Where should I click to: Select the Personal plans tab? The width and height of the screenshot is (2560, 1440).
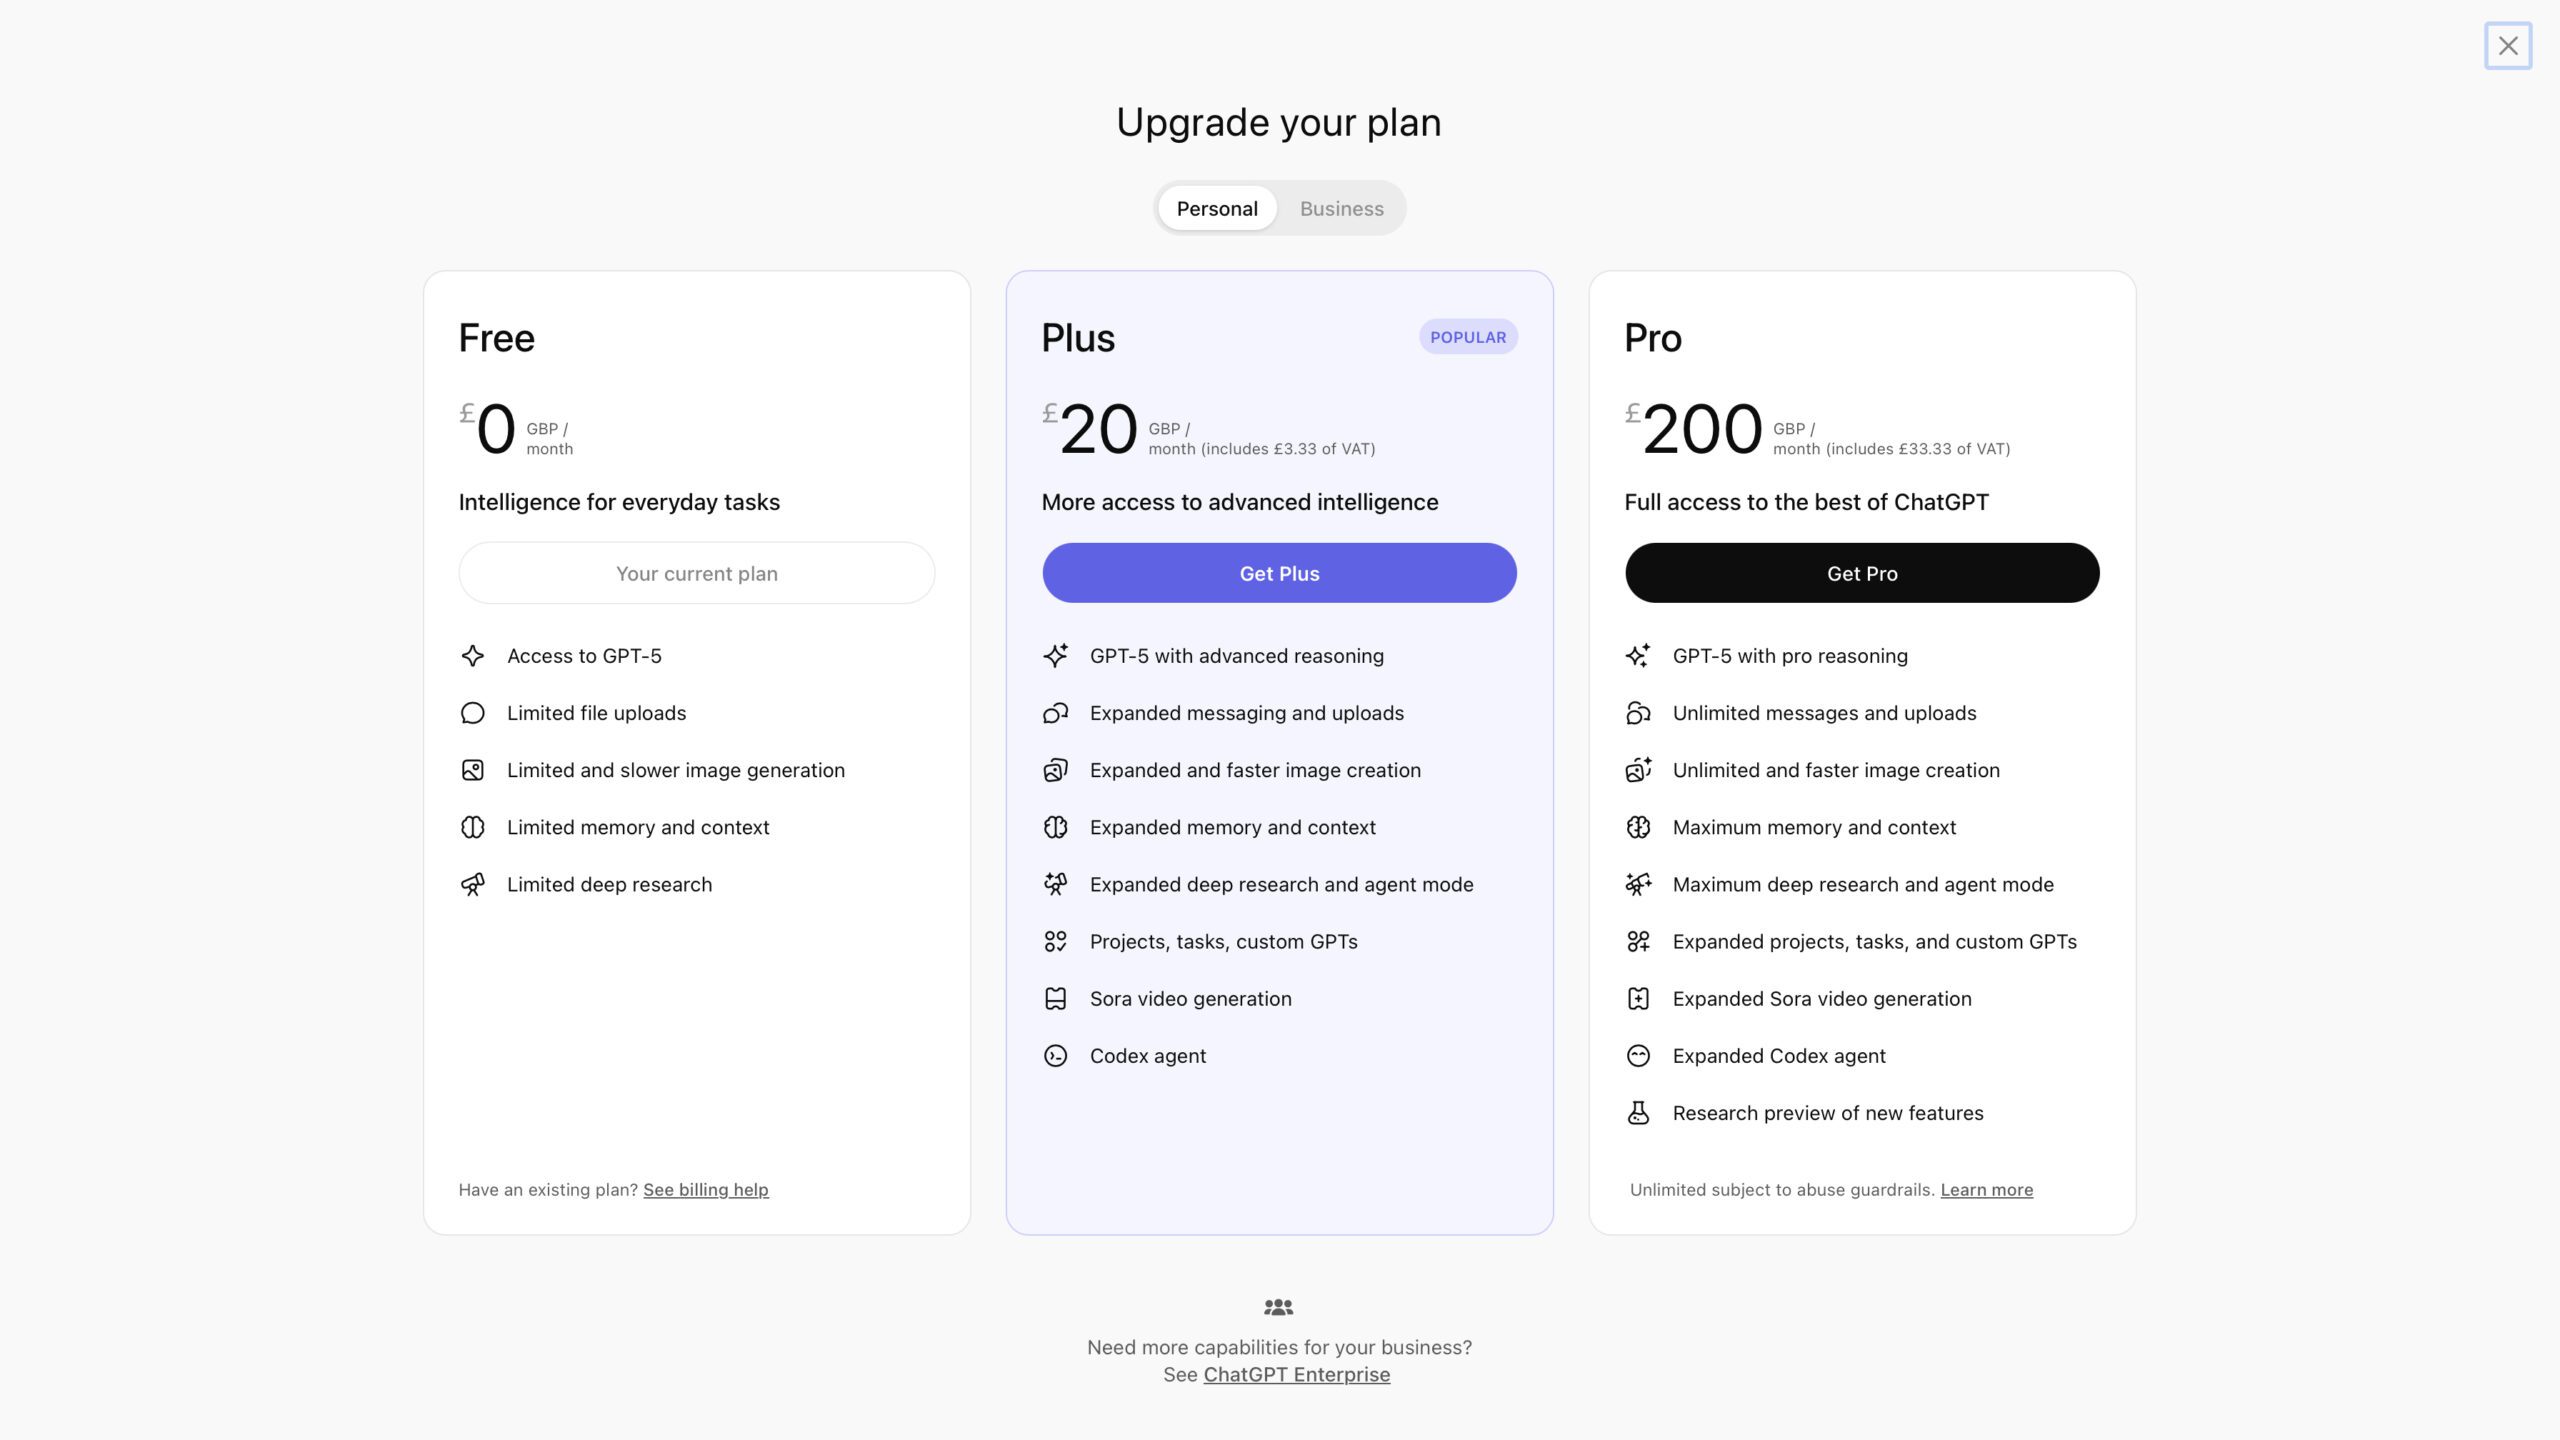tap(1217, 209)
